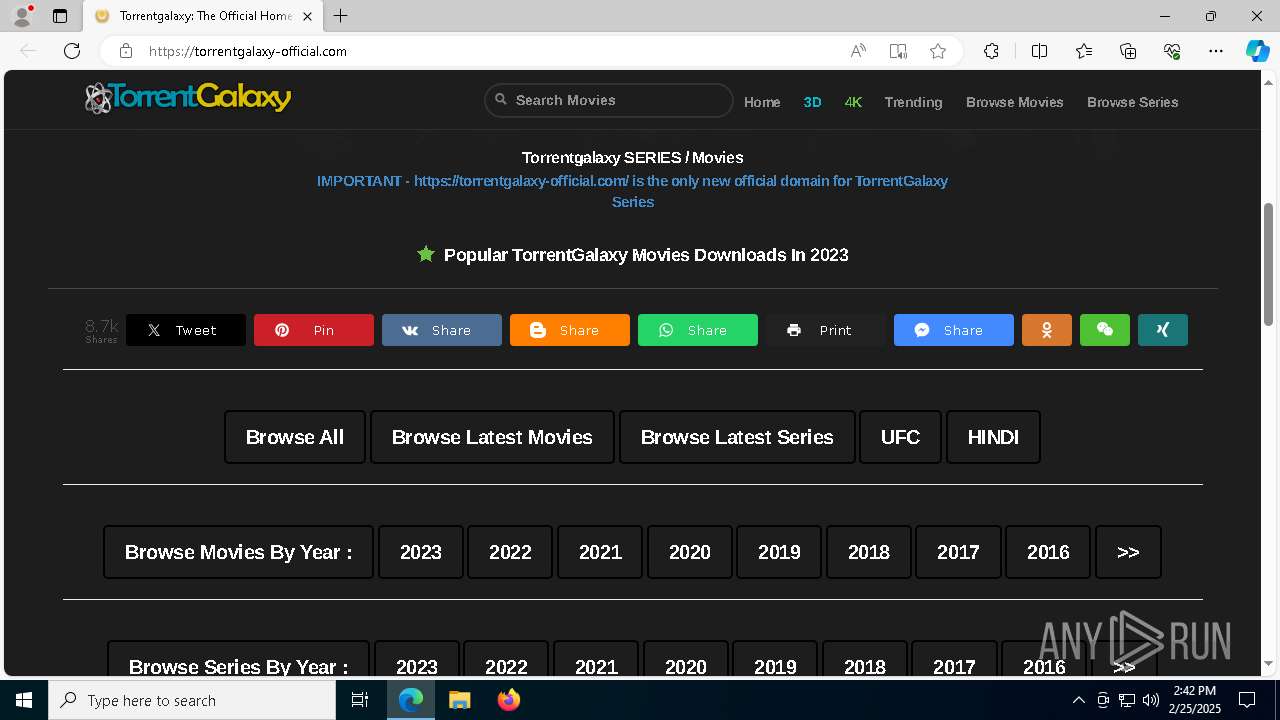Image resolution: width=1280 pixels, height=720 pixels.
Task: Share via Blogger button
Action: (x=570, y=330)
